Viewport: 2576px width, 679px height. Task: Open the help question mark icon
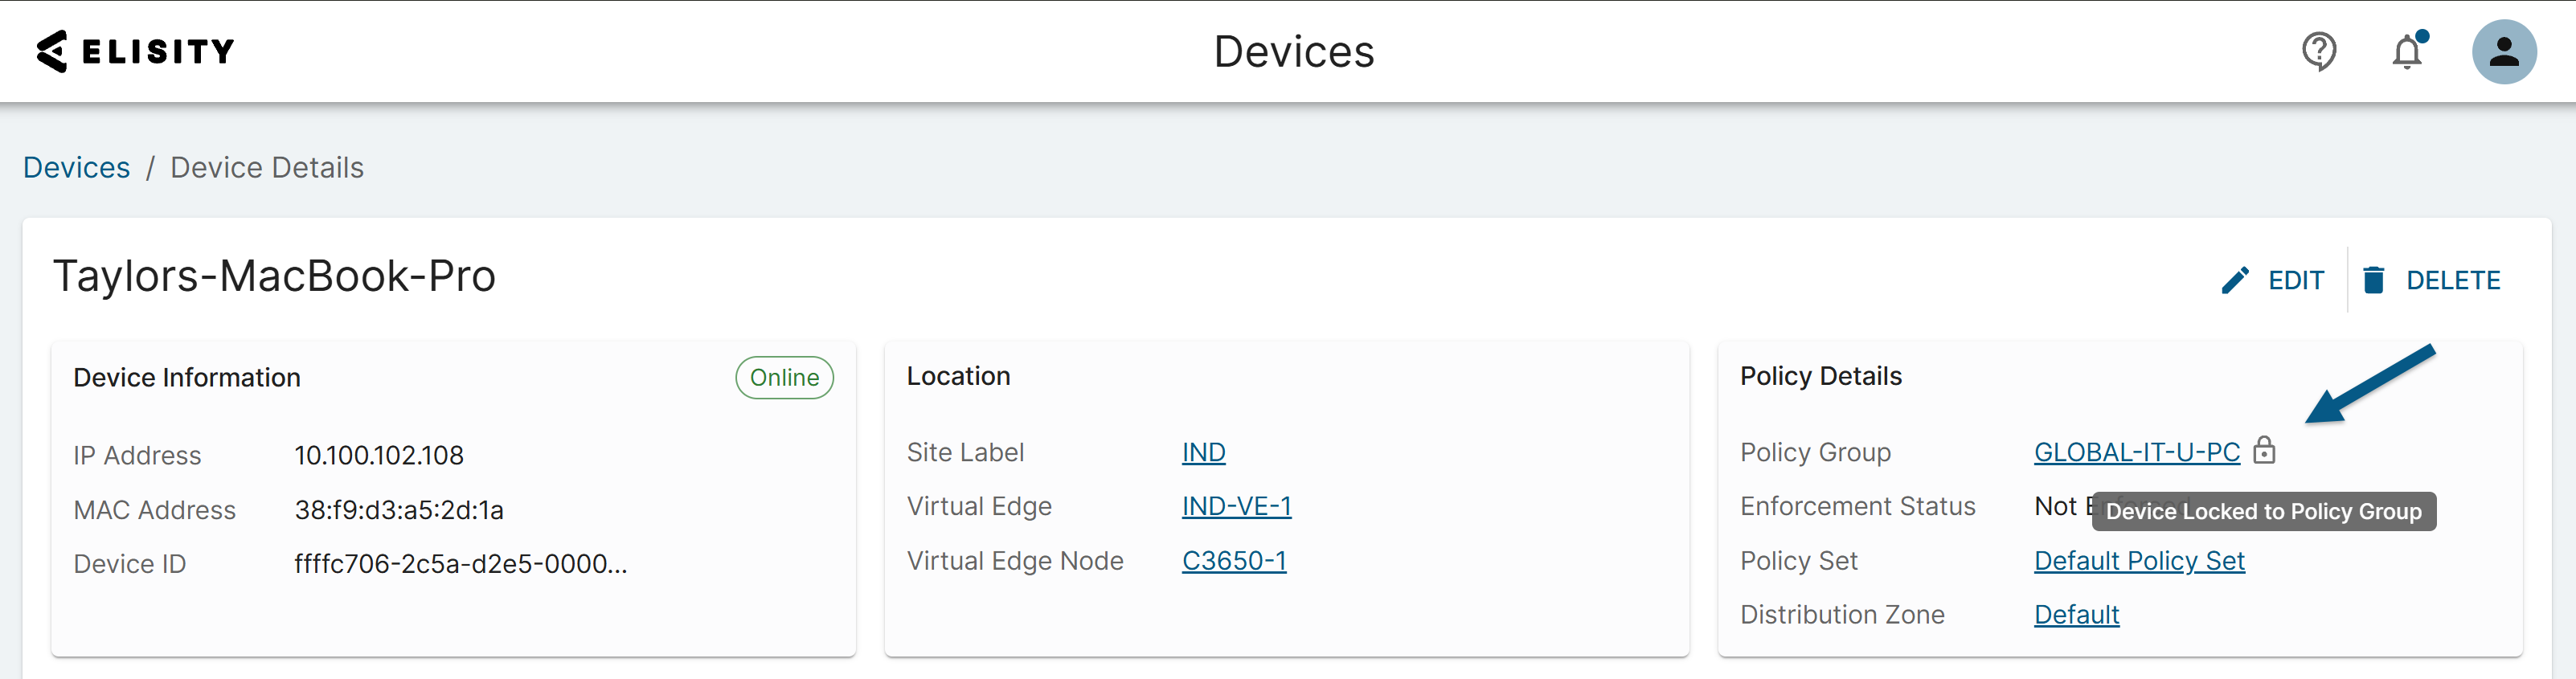click(x=2318, y=51)
